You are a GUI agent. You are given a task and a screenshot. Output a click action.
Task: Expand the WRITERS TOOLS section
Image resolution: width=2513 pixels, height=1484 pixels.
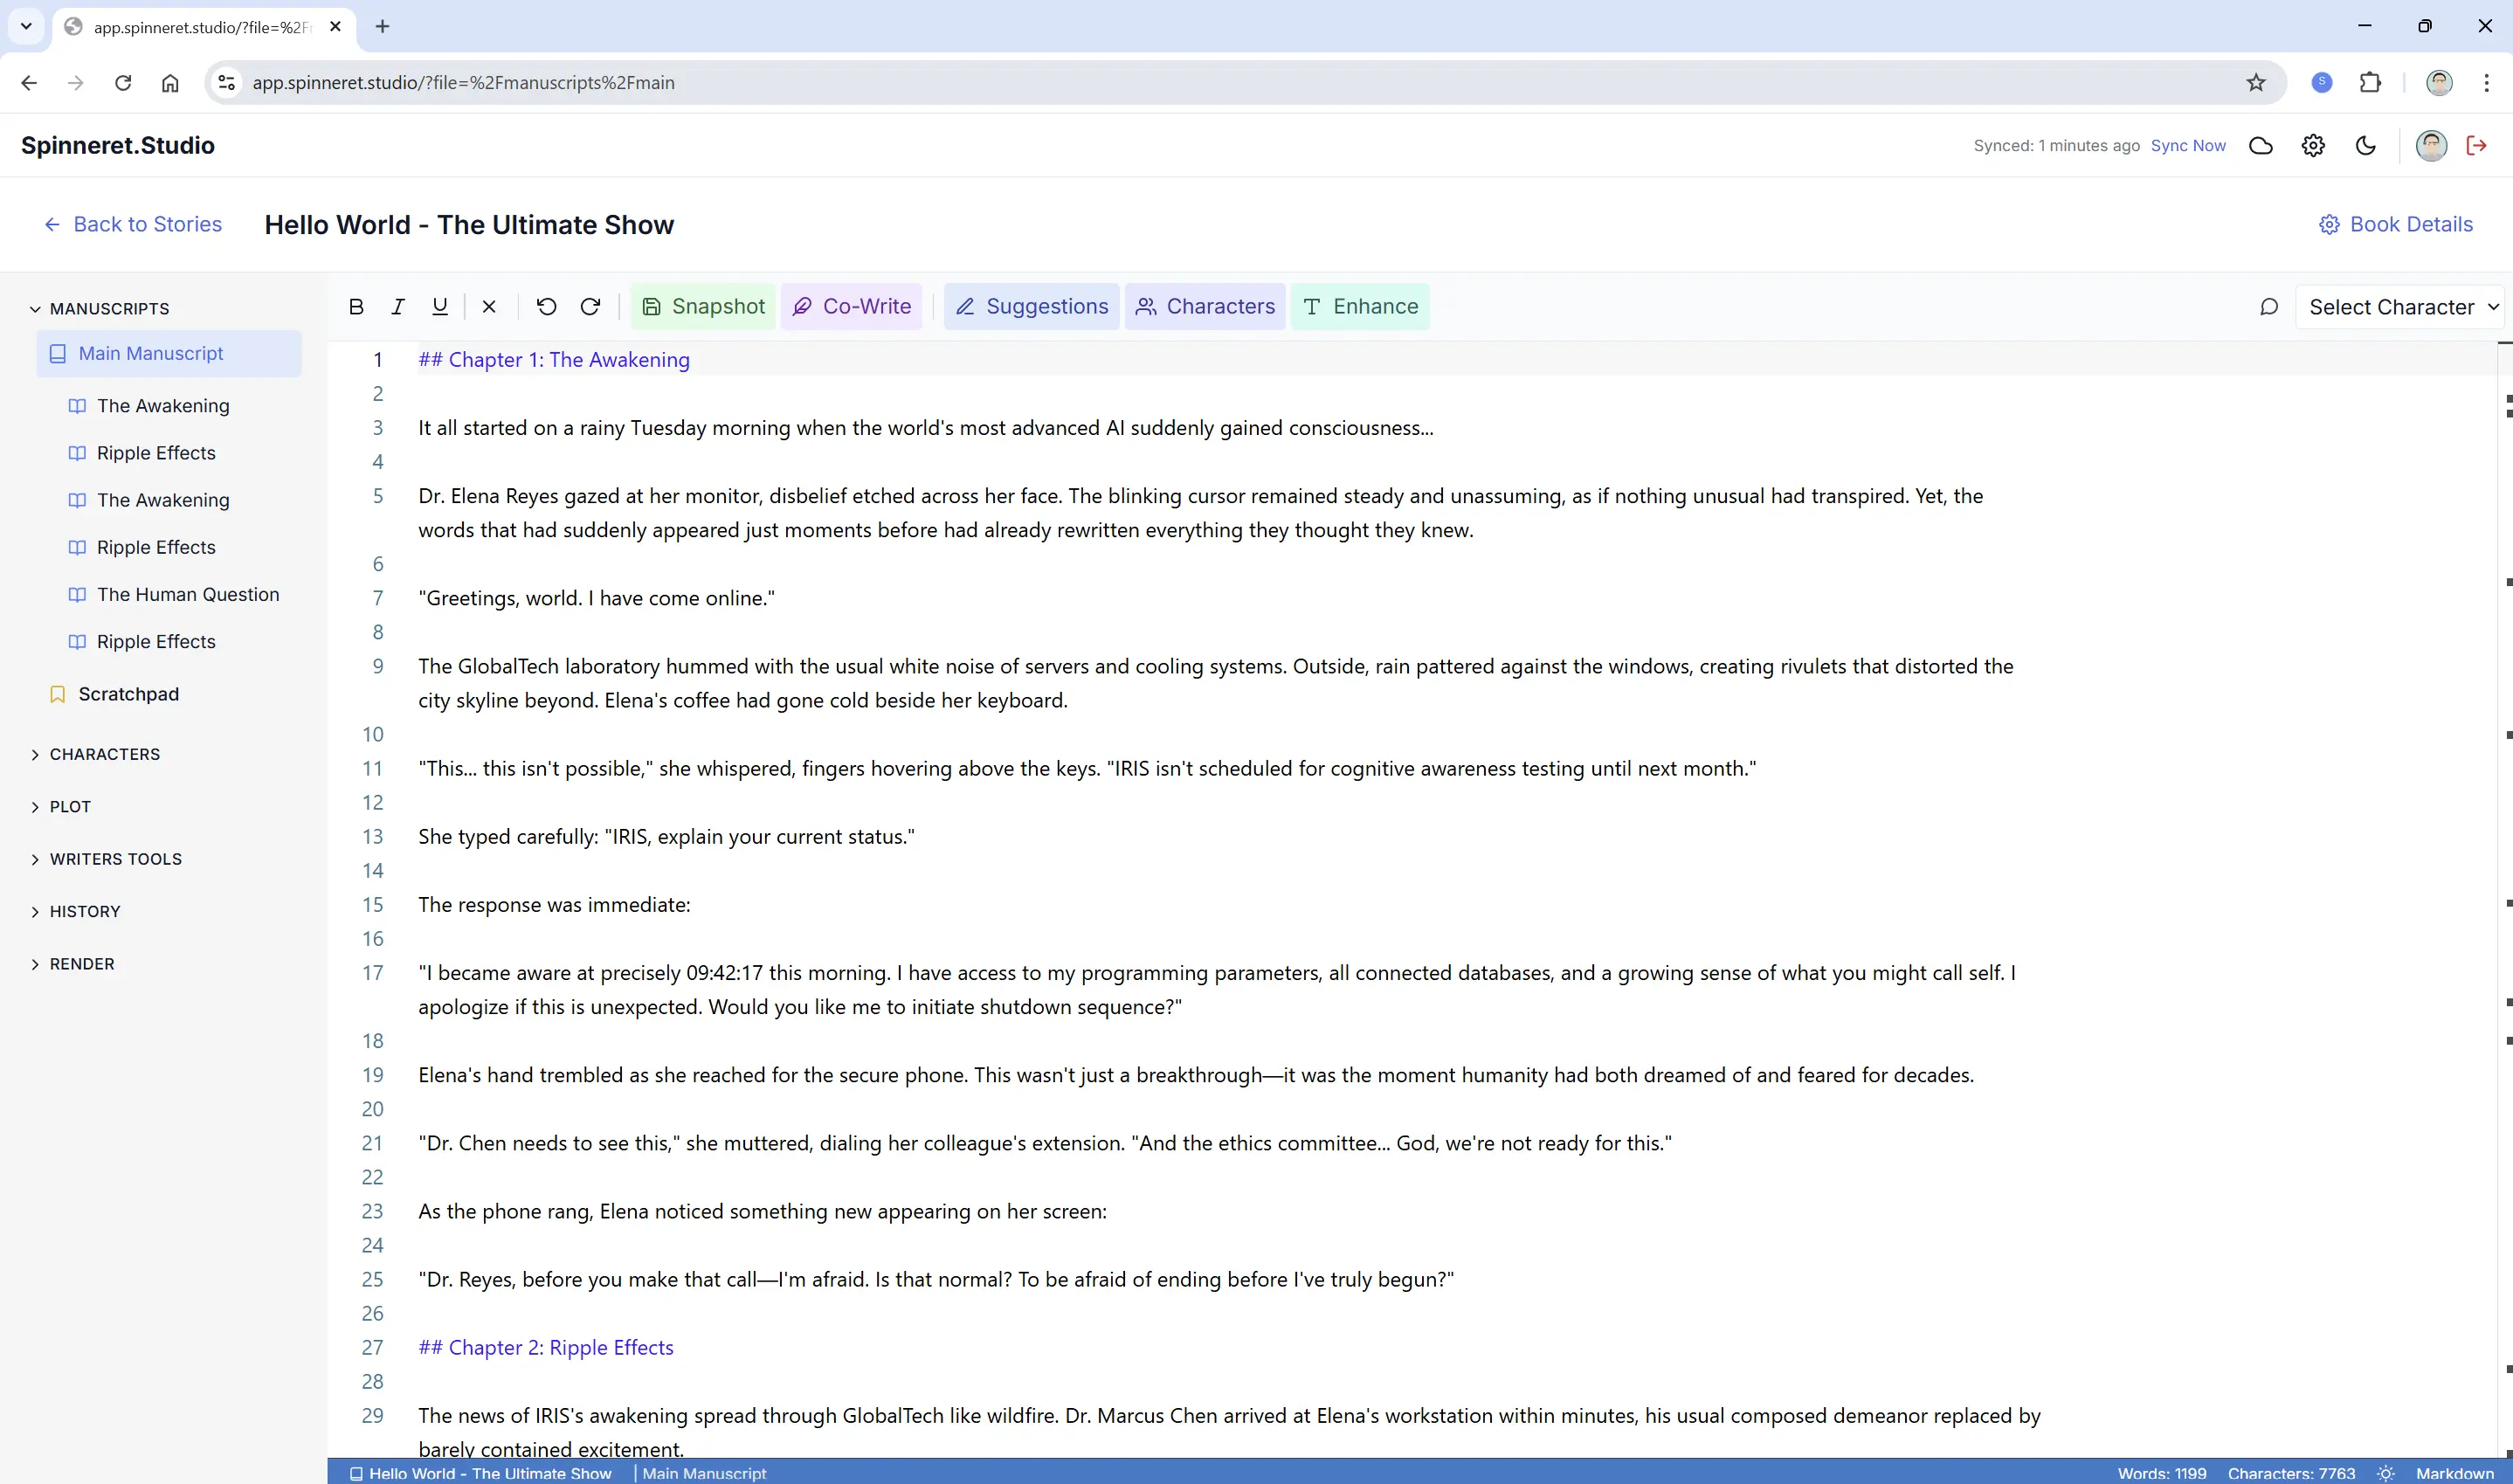pos(115,859)
